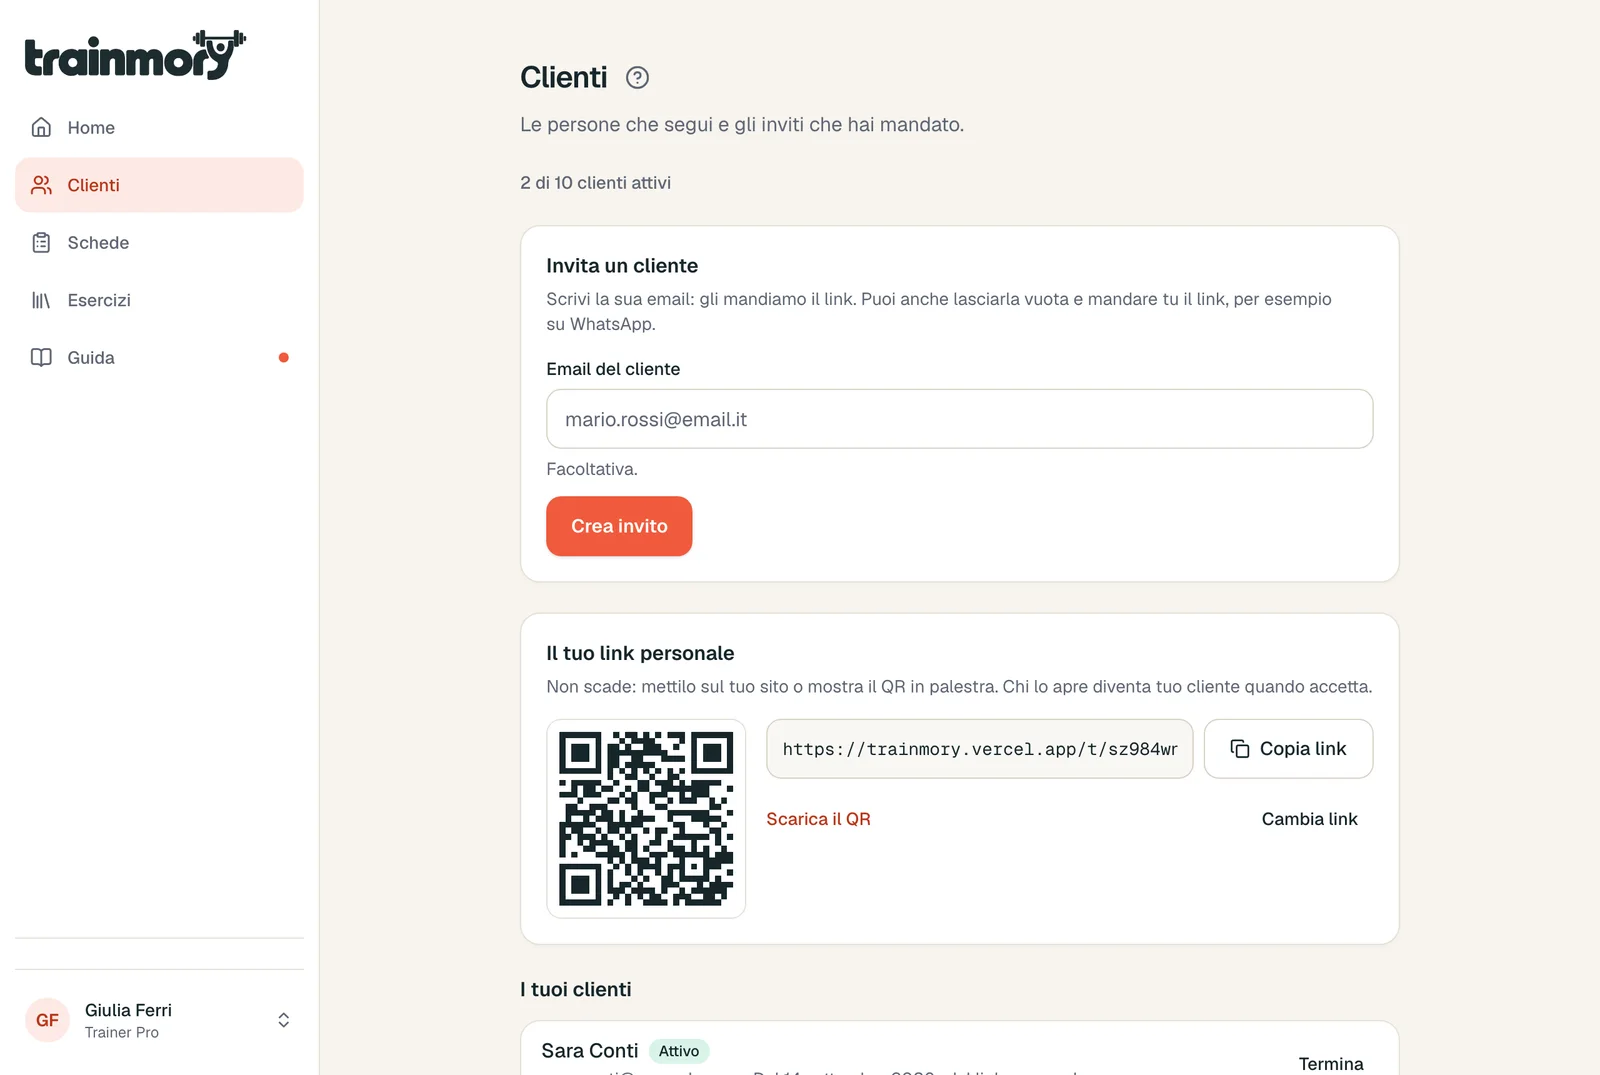
Task: Click the Attivo badge next to Sara Conti
Action: [x=679, y=1051]
